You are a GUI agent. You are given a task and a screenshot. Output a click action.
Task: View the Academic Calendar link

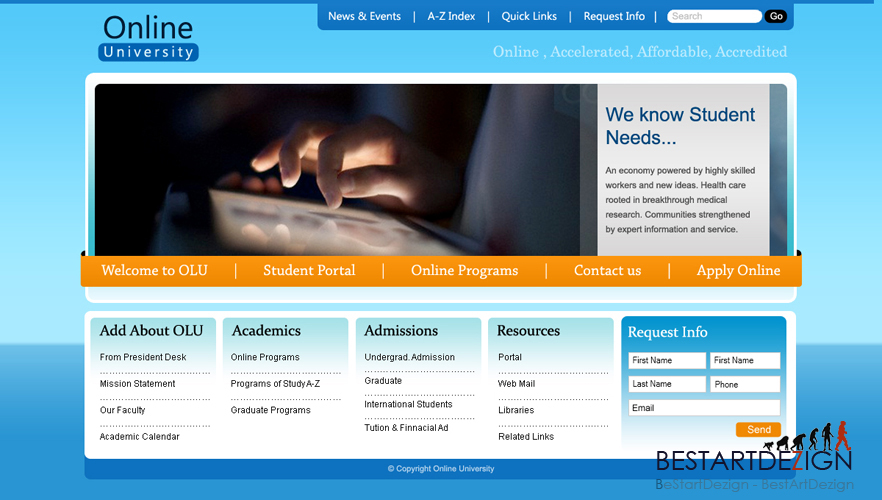139,437
